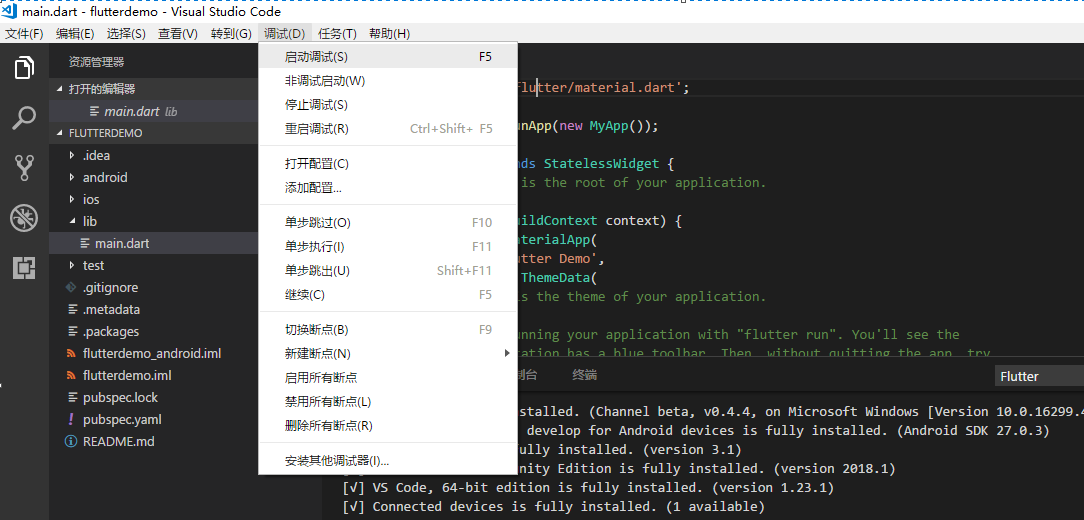The width and height of the screenshot is (1084, 520).
Task: Collapse the lib folder
Action: 72,221
